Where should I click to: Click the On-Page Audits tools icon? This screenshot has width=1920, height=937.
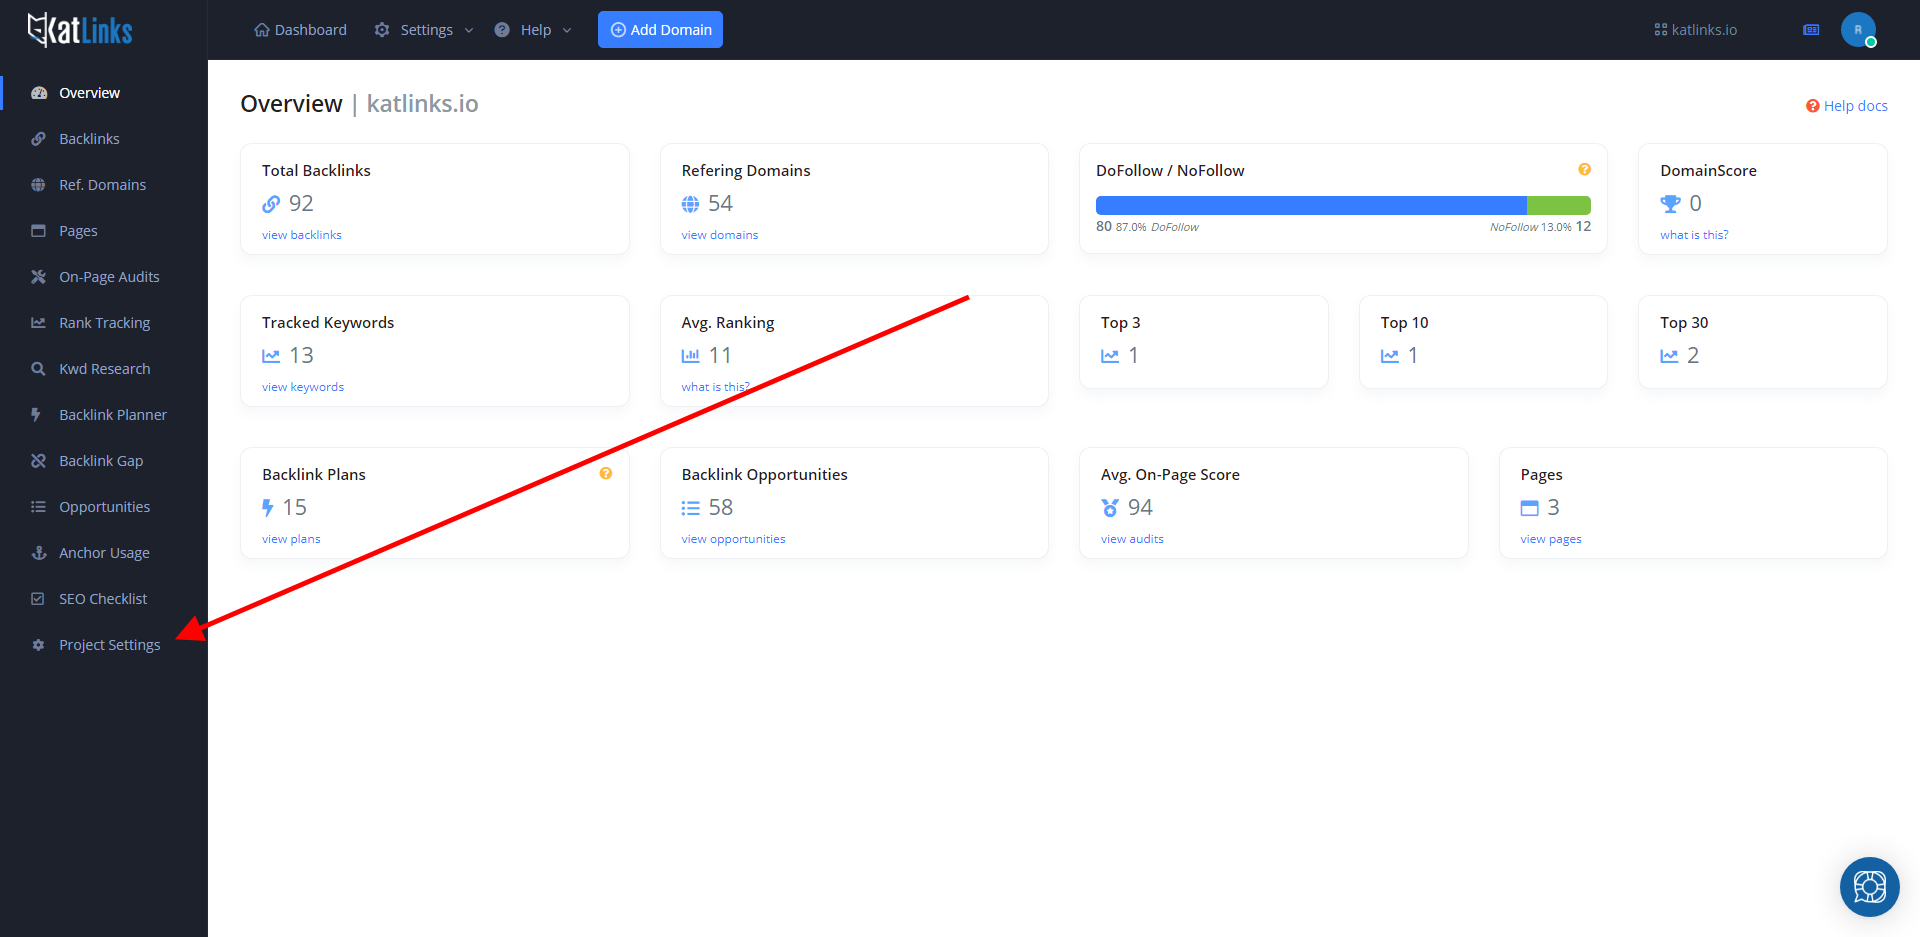(x=38, y=277)
